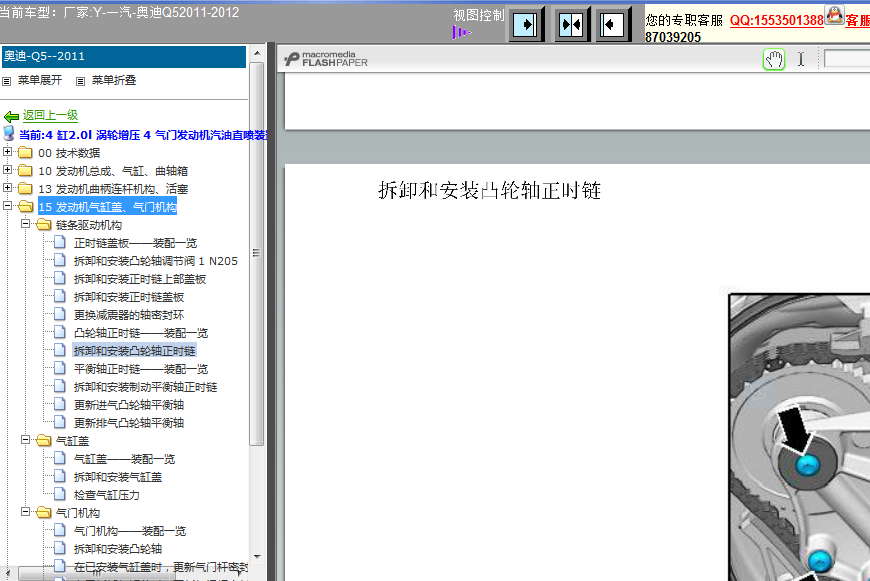Collapse the 链条驱动机构 subfolder
The width and height of the screenshot is (870, 581).
26,224
